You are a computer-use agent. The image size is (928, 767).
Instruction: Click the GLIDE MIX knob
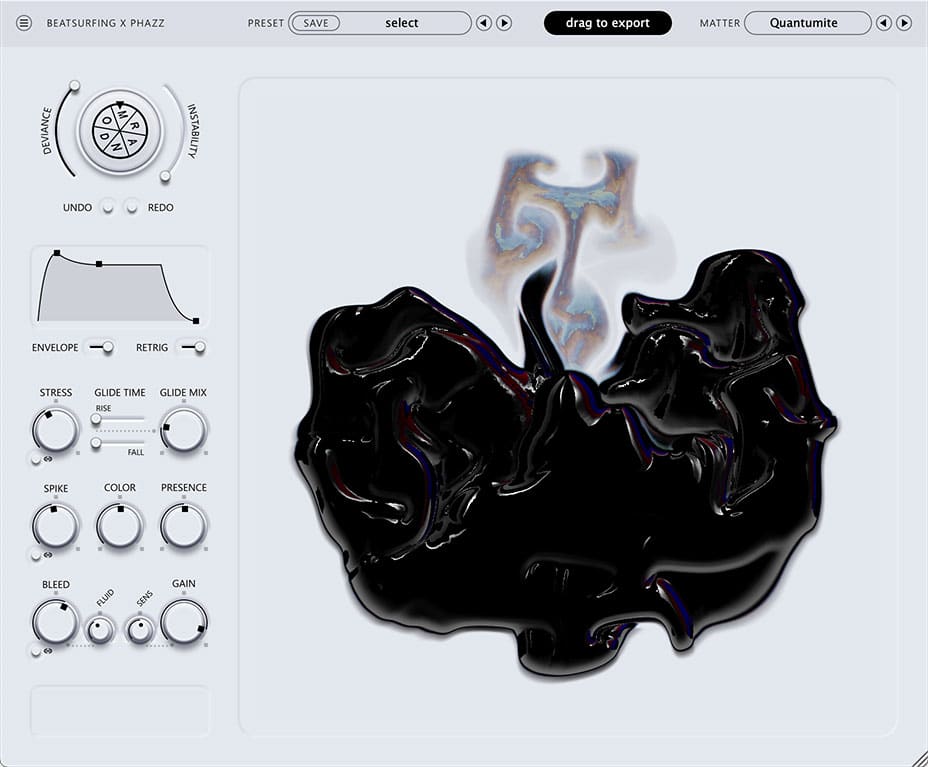click(x=183, y=430)
